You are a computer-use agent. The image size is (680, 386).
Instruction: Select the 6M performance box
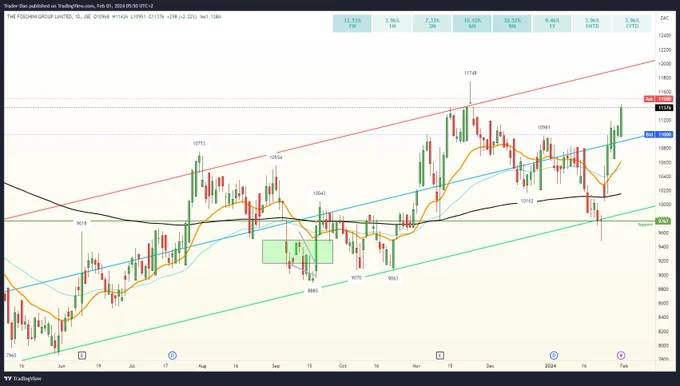coord(472,23)
